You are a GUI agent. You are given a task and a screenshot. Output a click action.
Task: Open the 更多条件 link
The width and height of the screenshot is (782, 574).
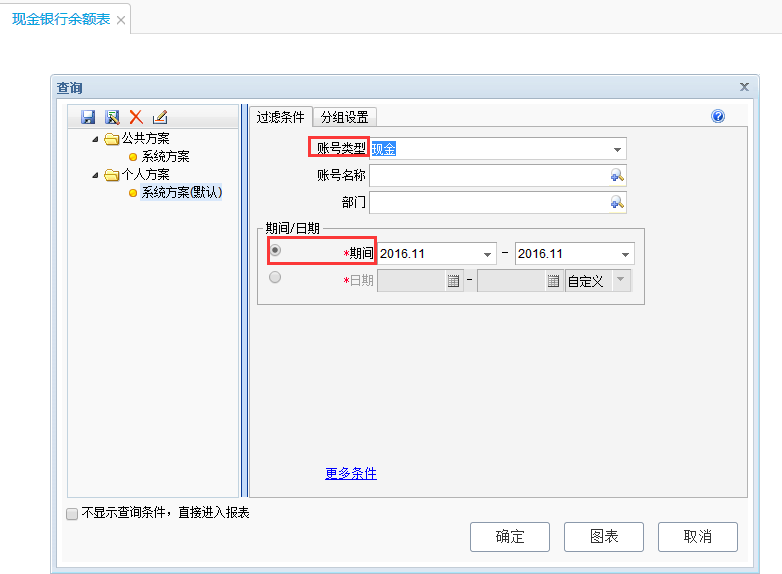tap(351, 473)
